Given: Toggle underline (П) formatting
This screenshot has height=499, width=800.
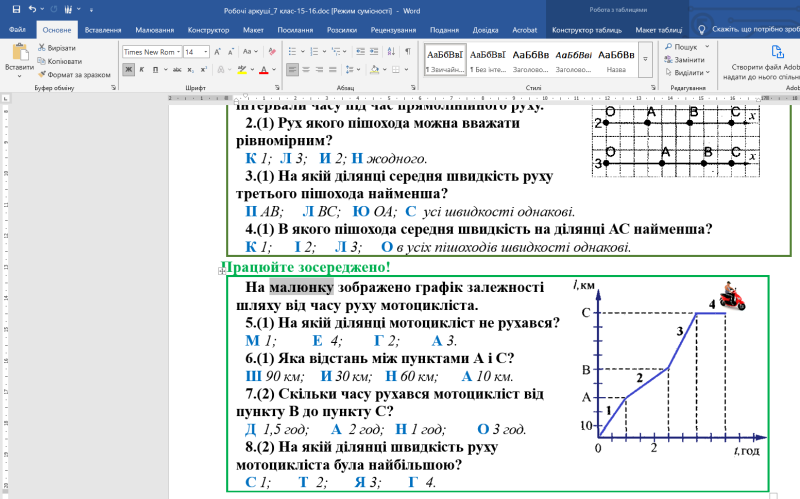Looking at the screenshot, I should click(x=155, y=69).
